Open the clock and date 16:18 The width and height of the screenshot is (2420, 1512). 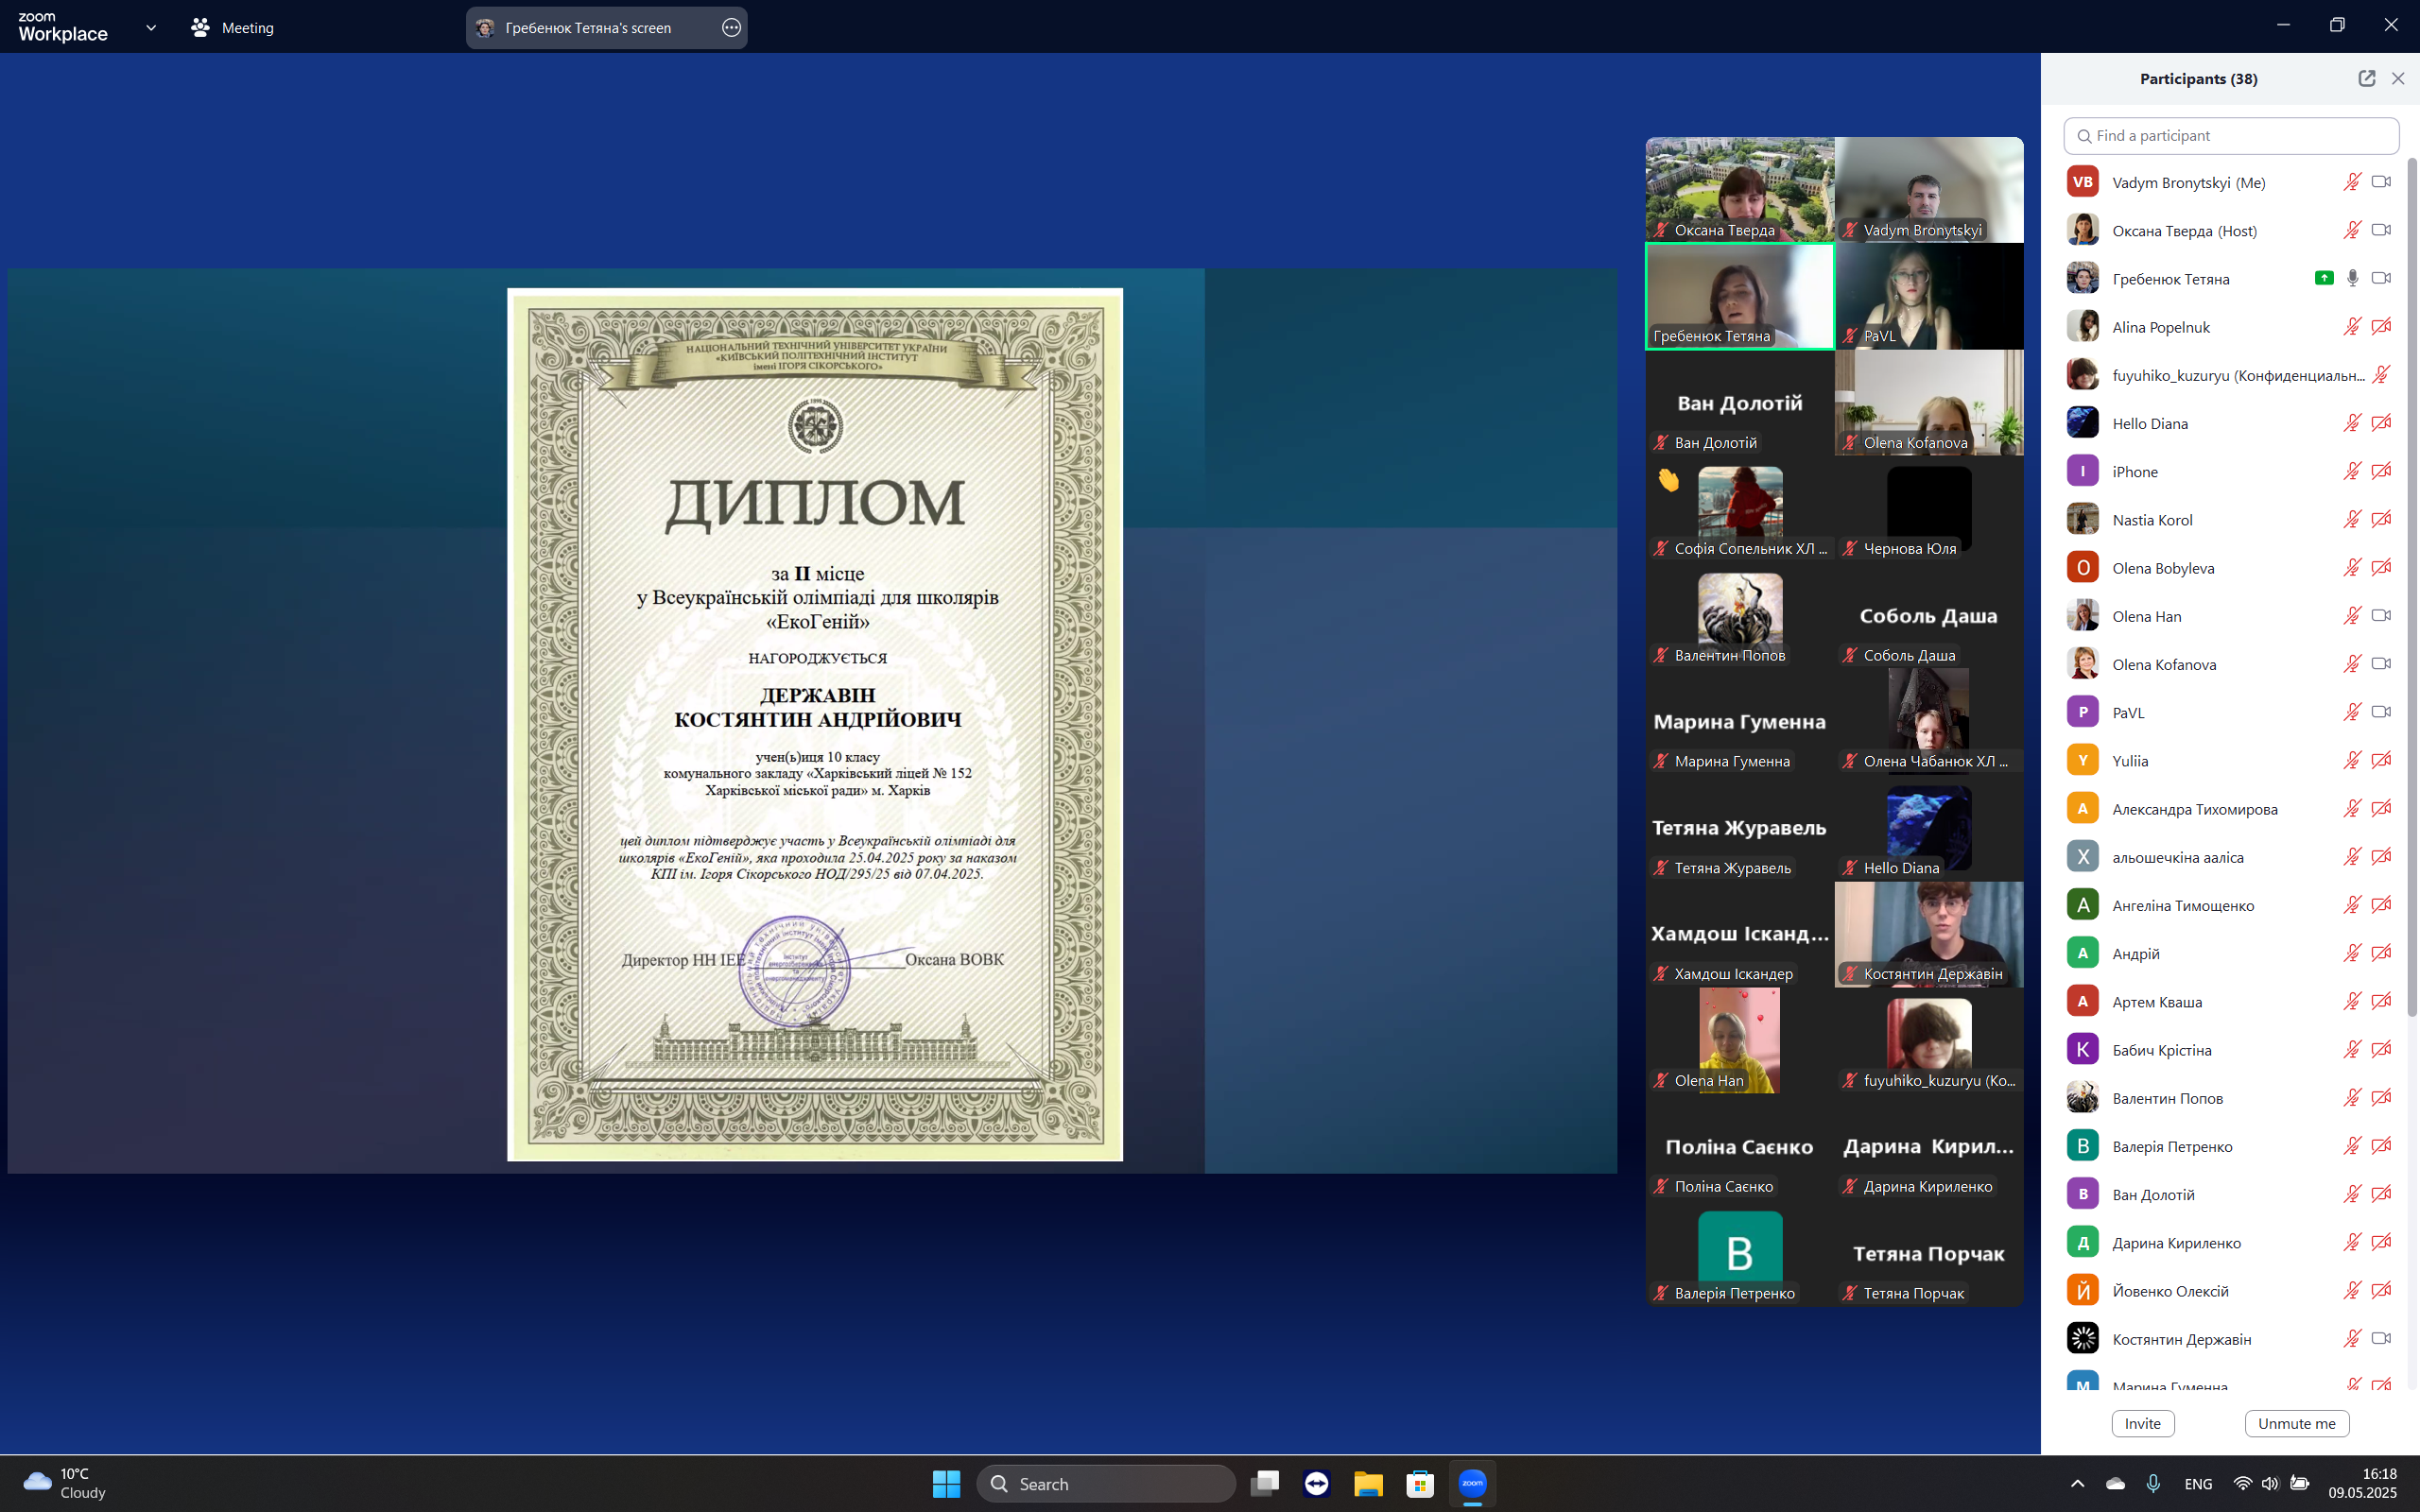2362,1483
